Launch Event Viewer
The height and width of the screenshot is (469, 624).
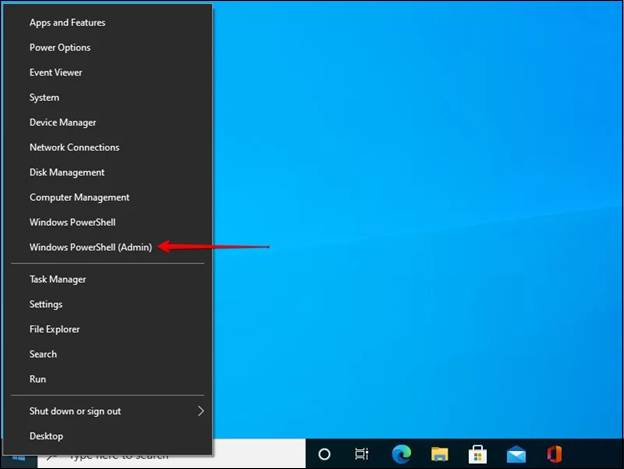pyautogui.click(x=107, y=72)
